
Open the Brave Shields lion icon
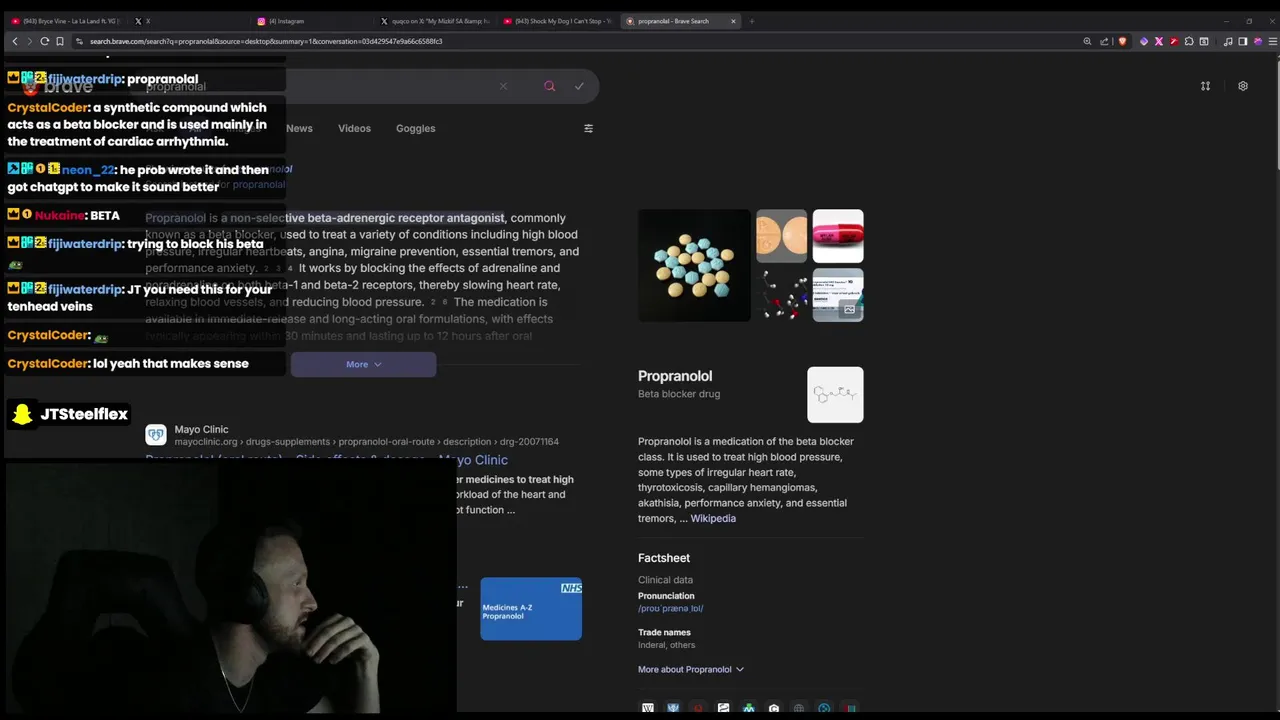tap(1122, 41)
